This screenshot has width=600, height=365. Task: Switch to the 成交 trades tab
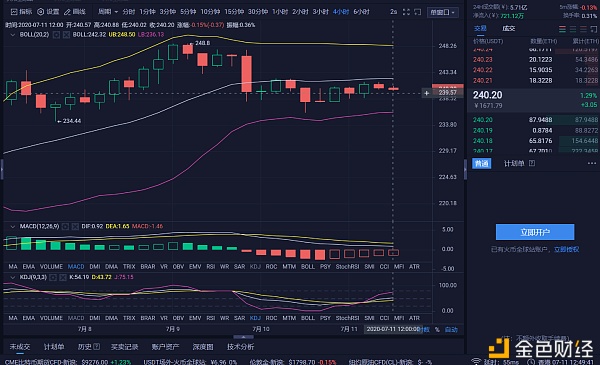(509, 29)
